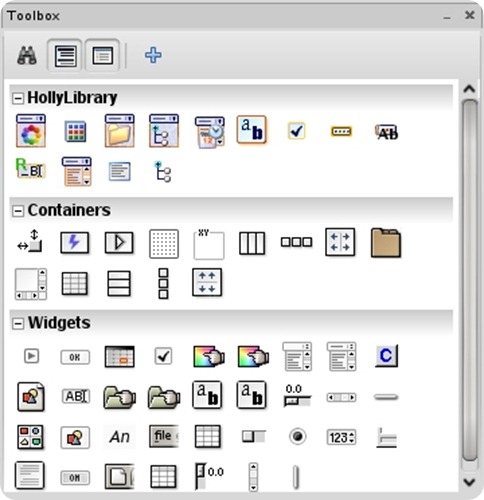Select the Table container in Containers
Image resolution: width=484 pixels, height=500 pixels.
click(75, 283)
